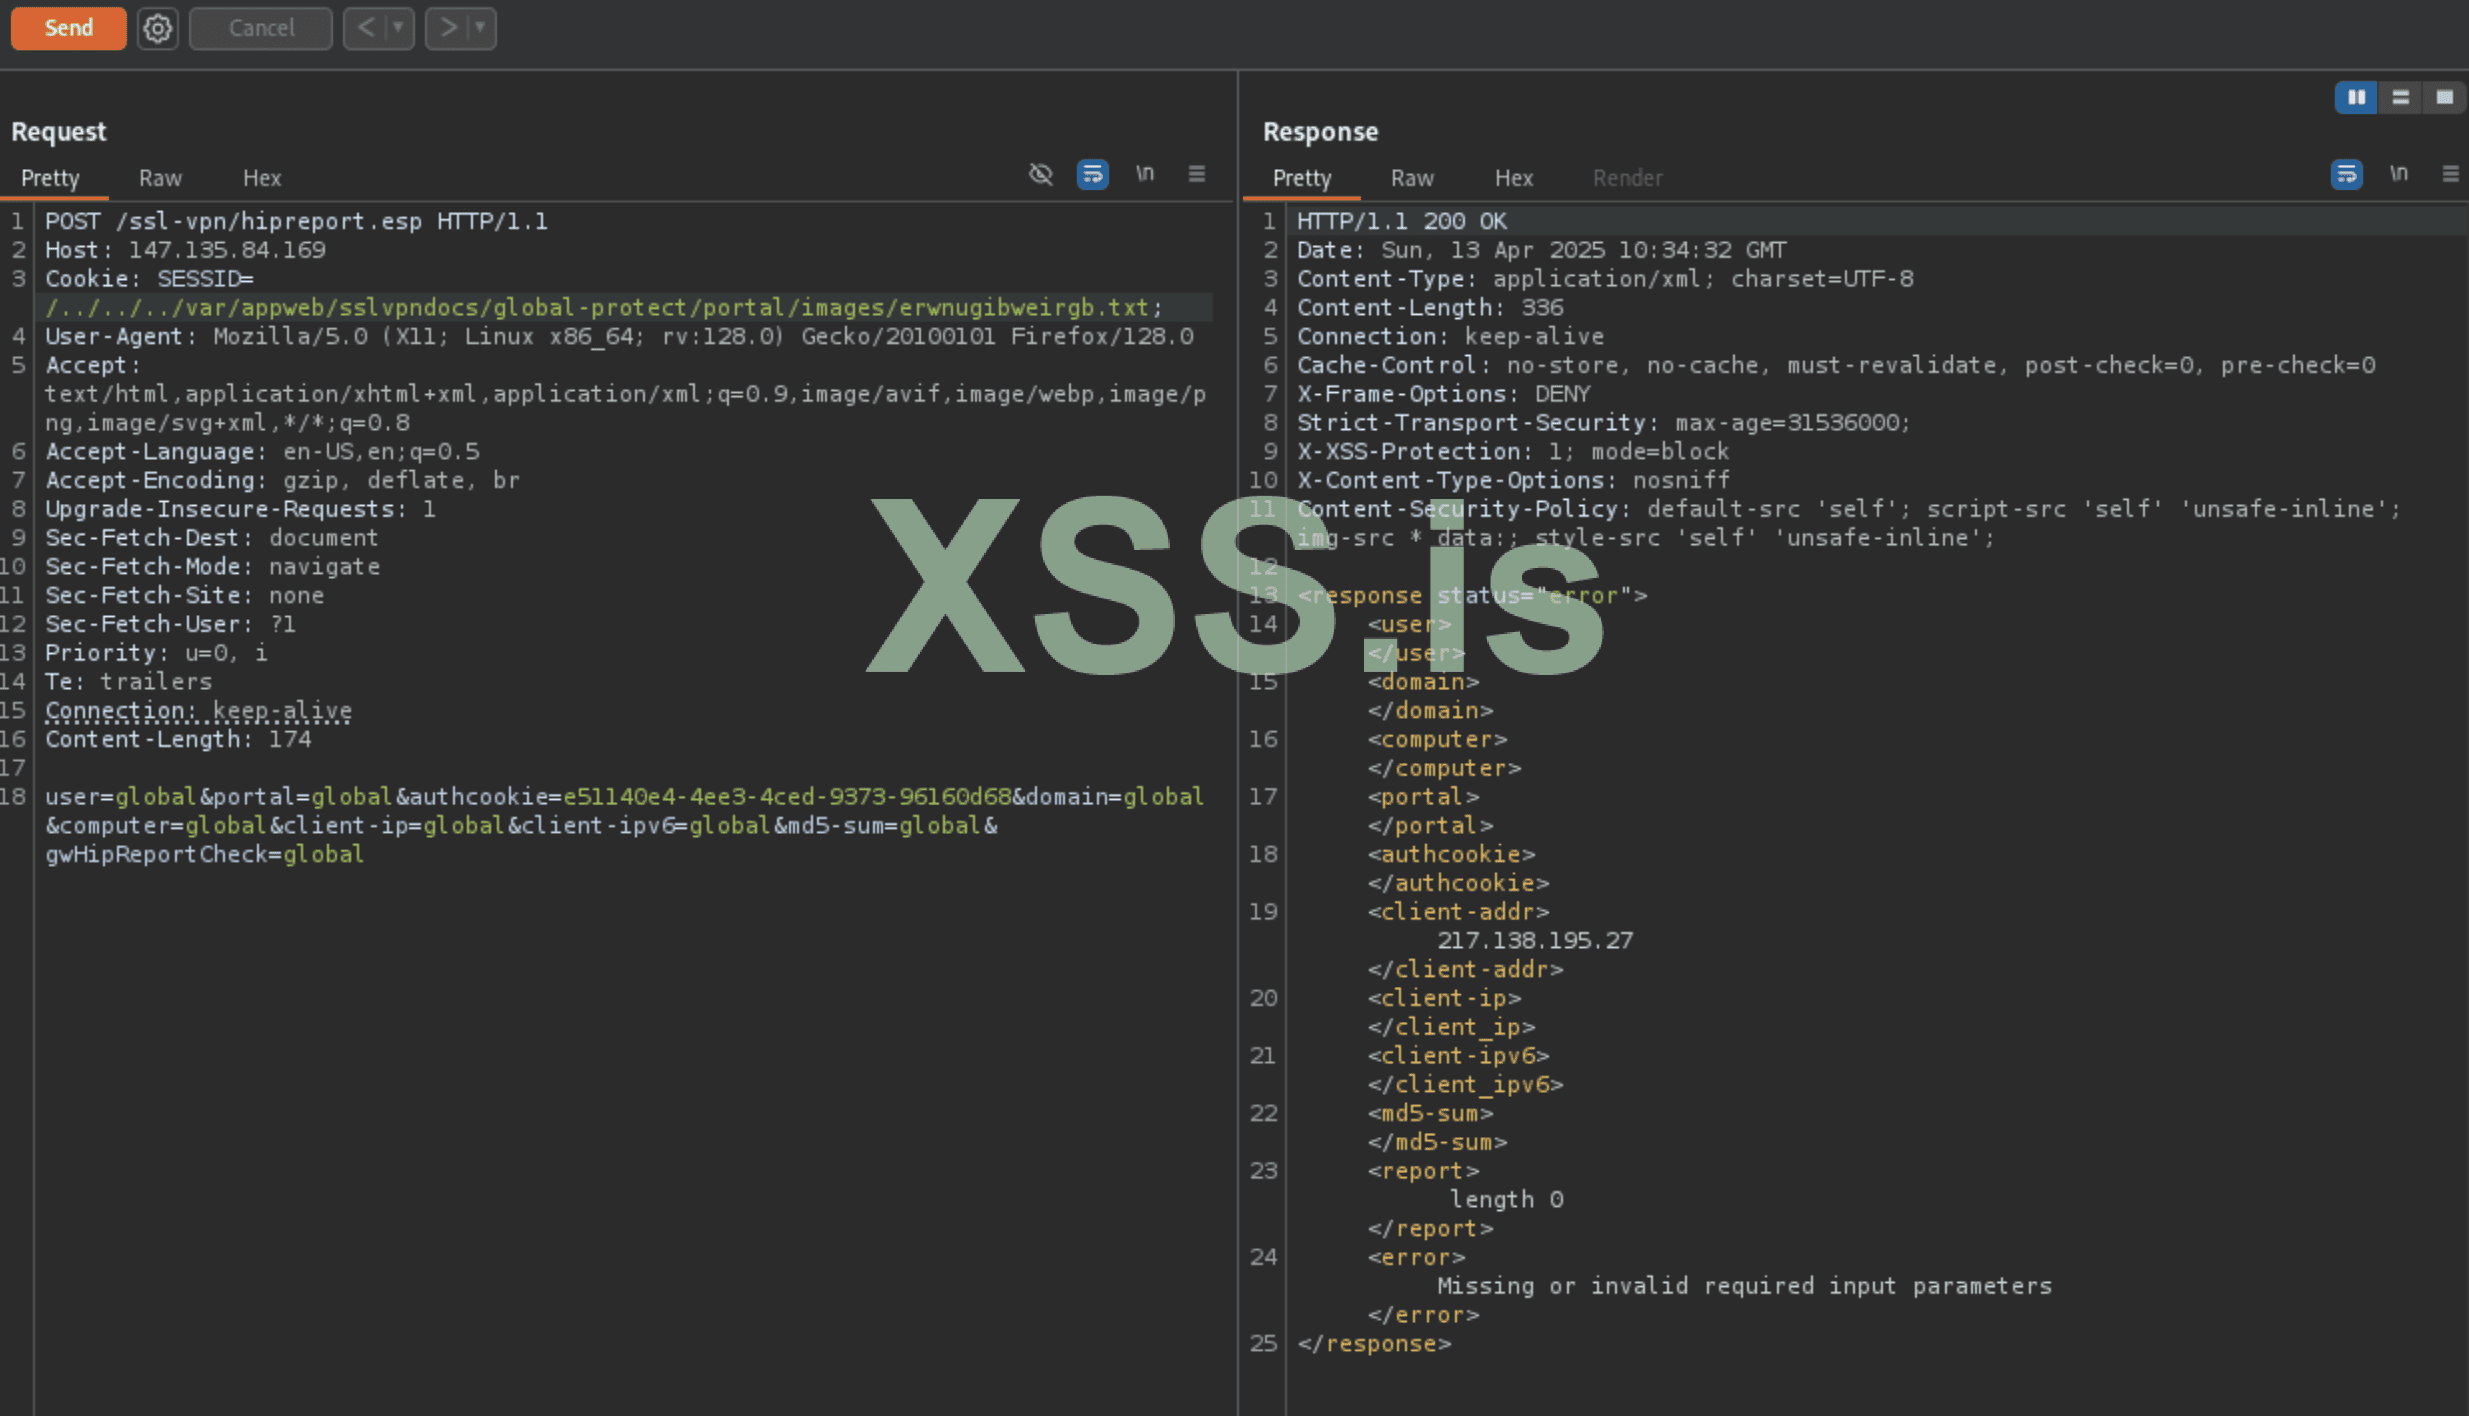
Task: Toggle Response line wrap icon
Action: pyautogui.click(x=2346, y=174)
